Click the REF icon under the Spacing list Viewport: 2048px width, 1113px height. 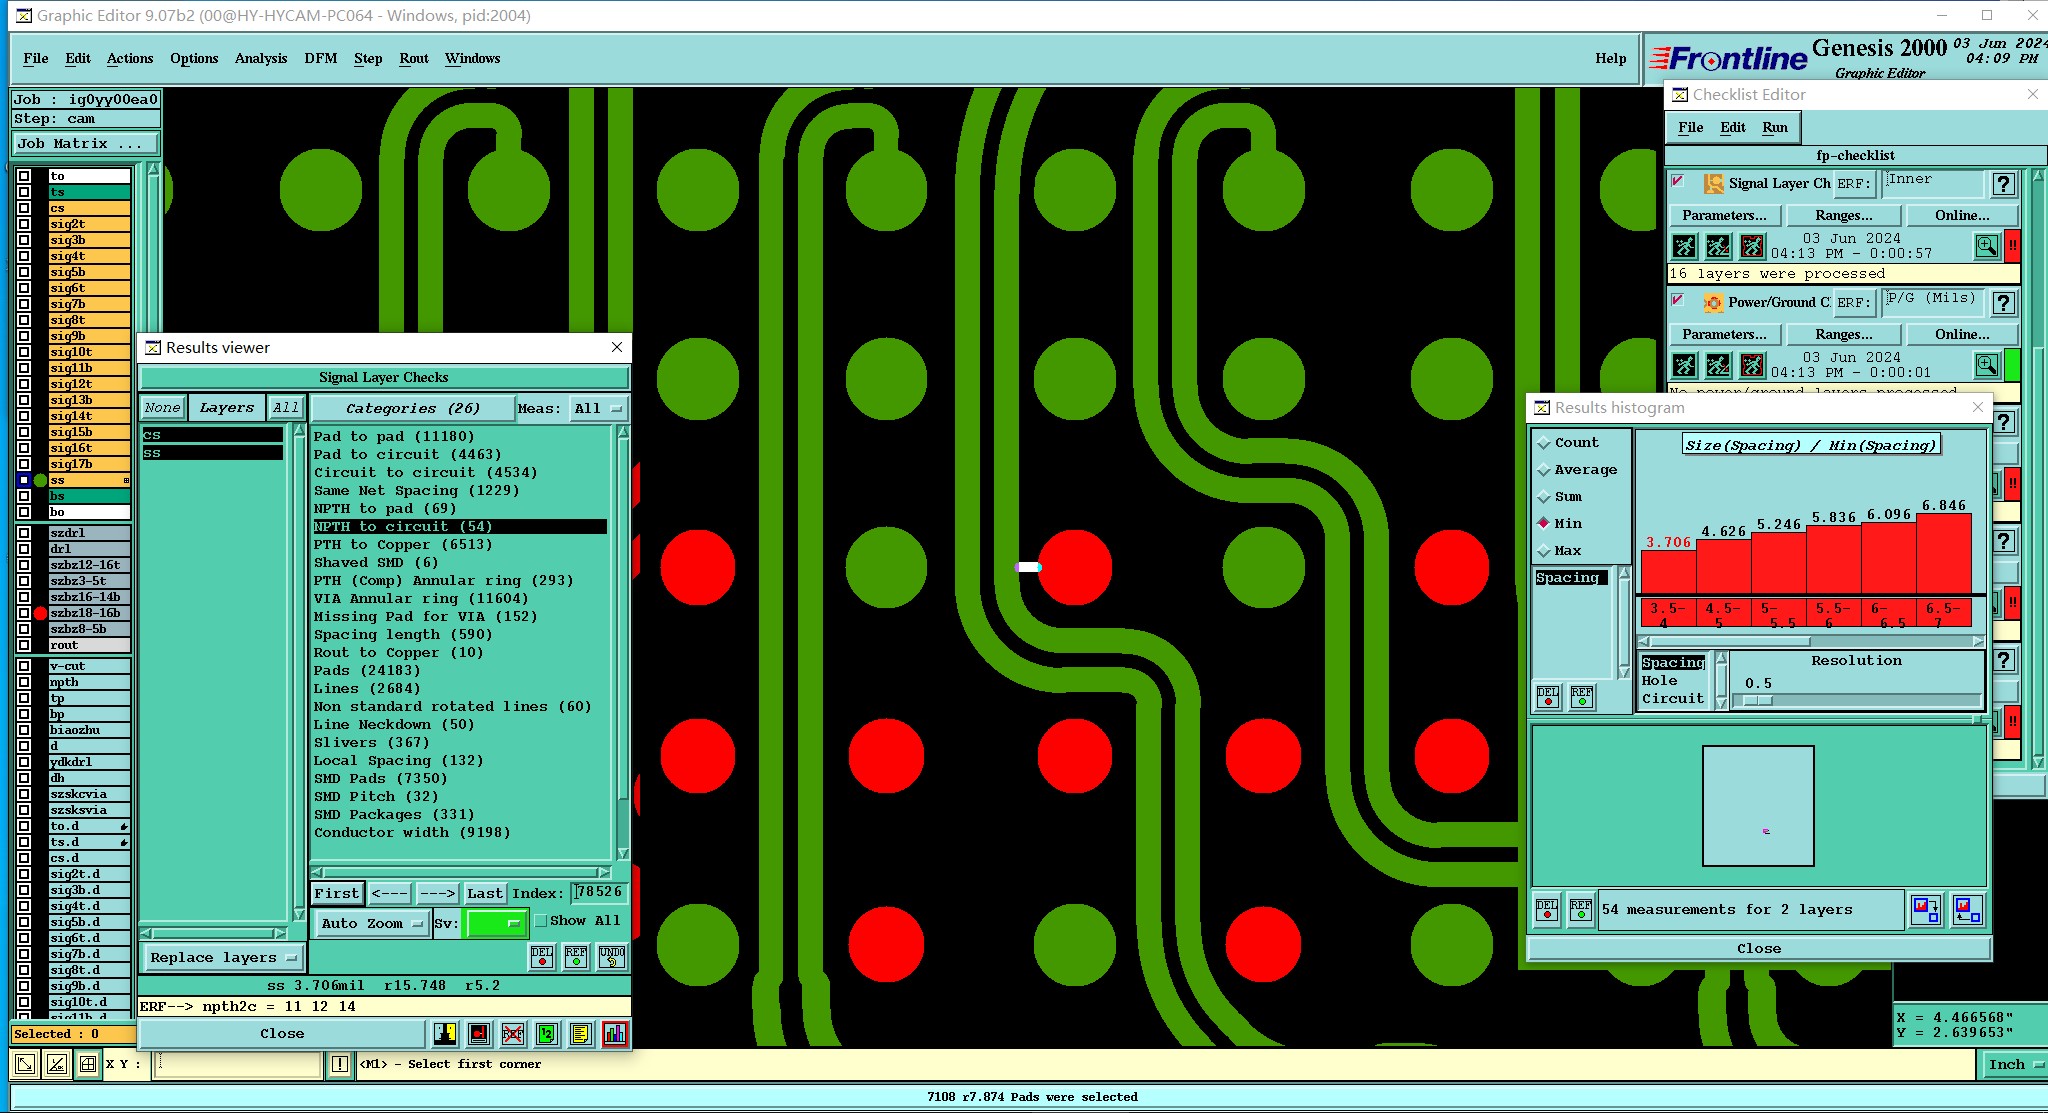pos(1582,696)
